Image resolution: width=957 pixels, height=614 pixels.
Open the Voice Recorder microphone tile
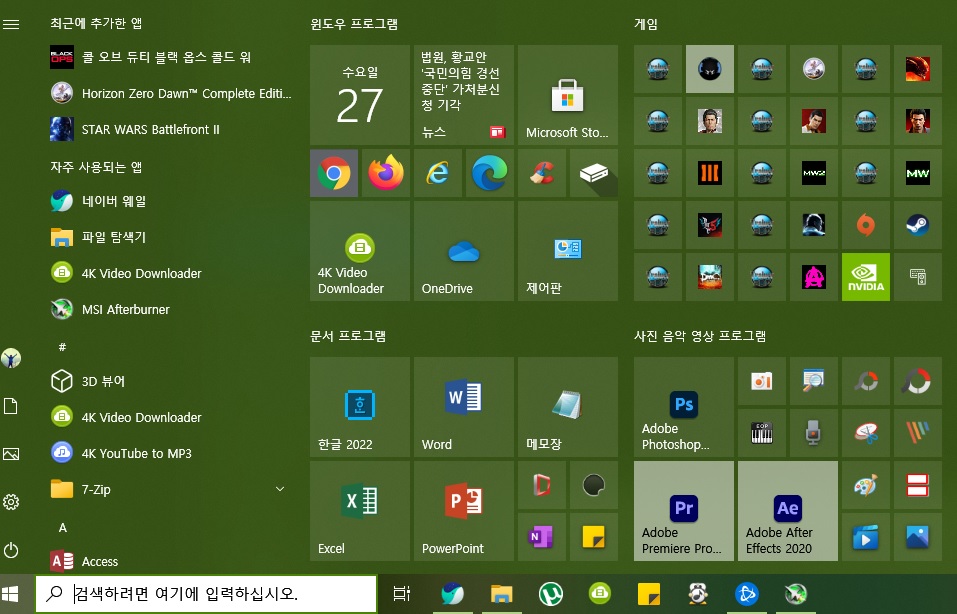(x=814, y=433)
